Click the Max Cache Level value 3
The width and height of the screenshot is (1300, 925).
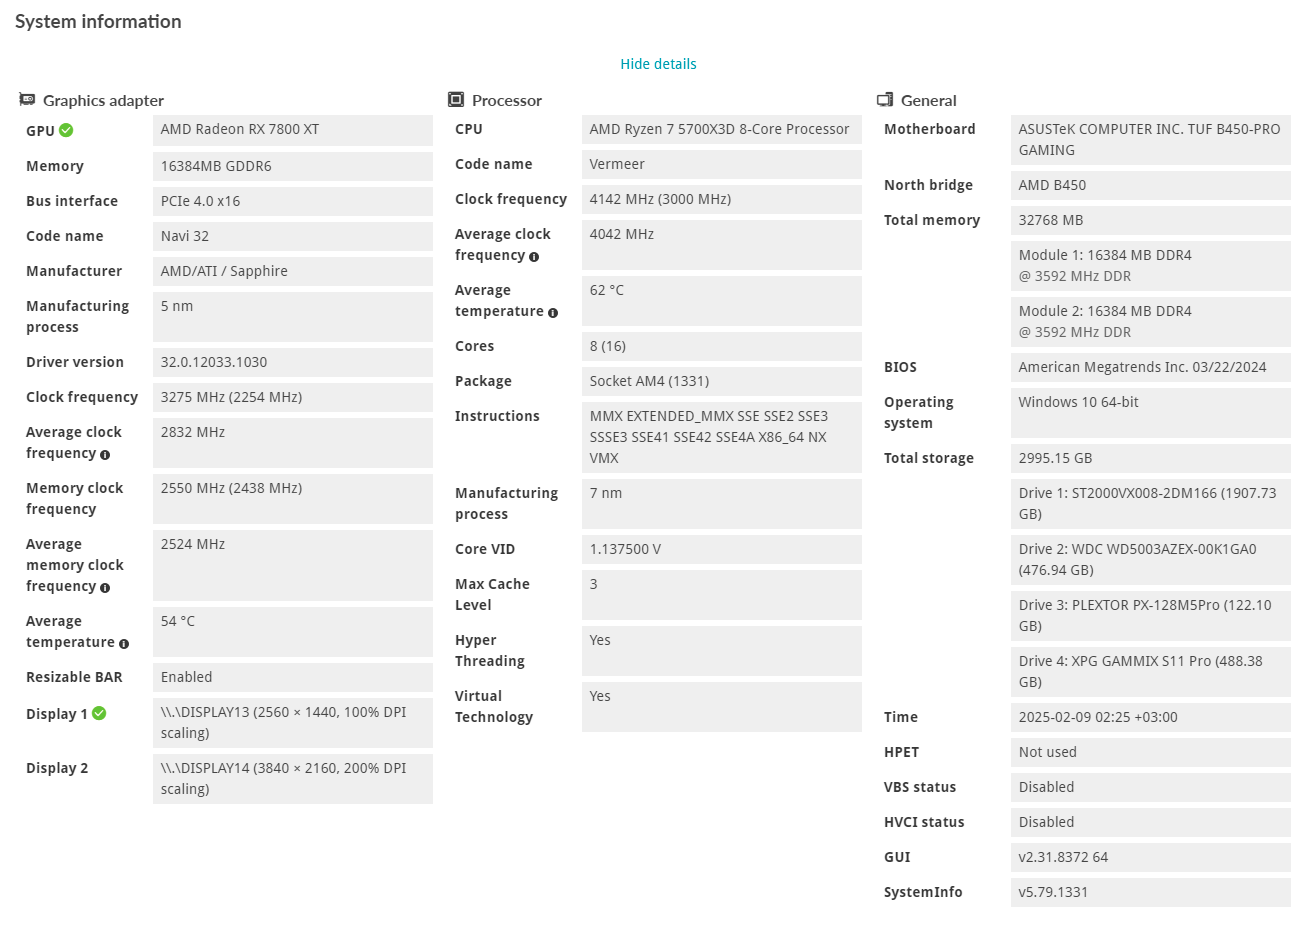[x=722, y=595]
